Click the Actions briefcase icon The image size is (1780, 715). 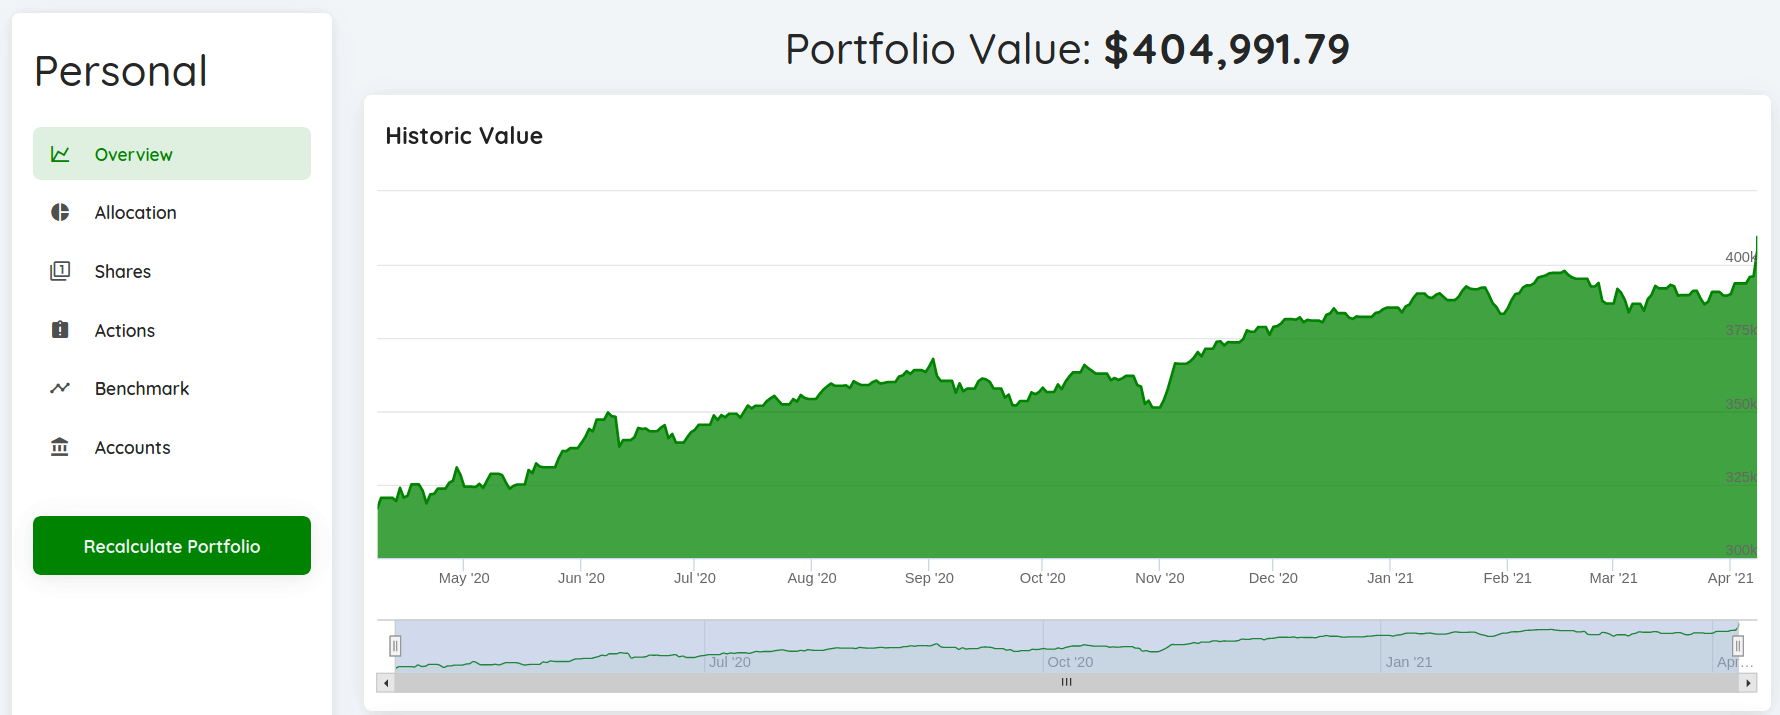60,330
